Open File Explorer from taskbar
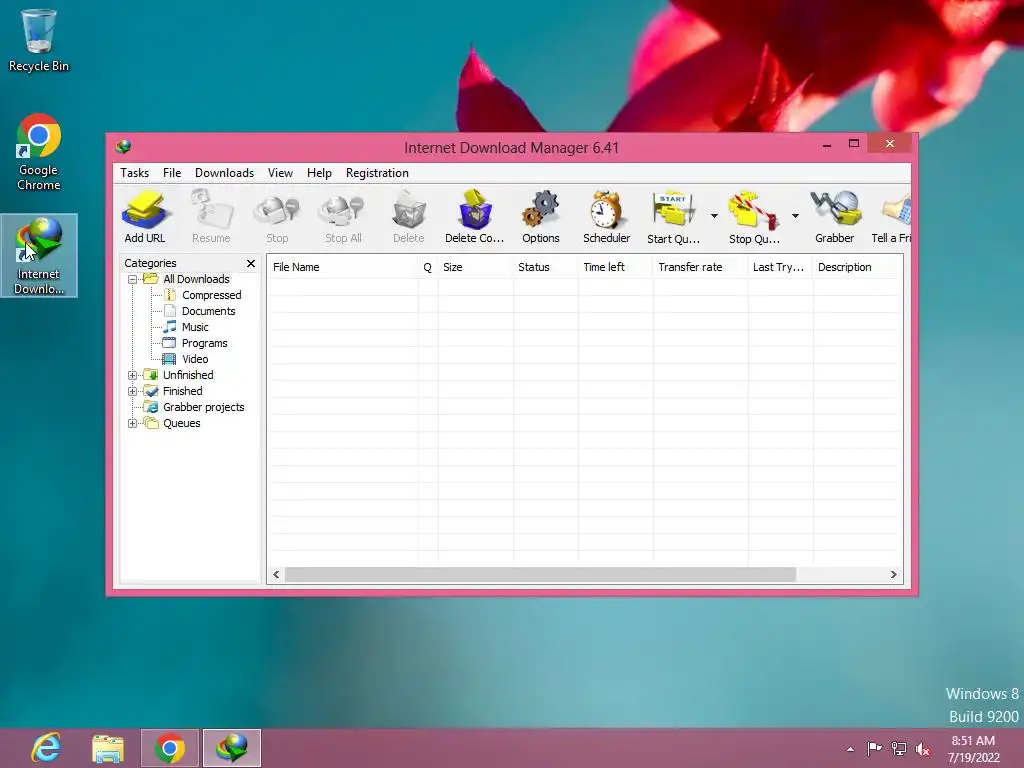This screenshot has width=1024, height=768. pos(108,748)
